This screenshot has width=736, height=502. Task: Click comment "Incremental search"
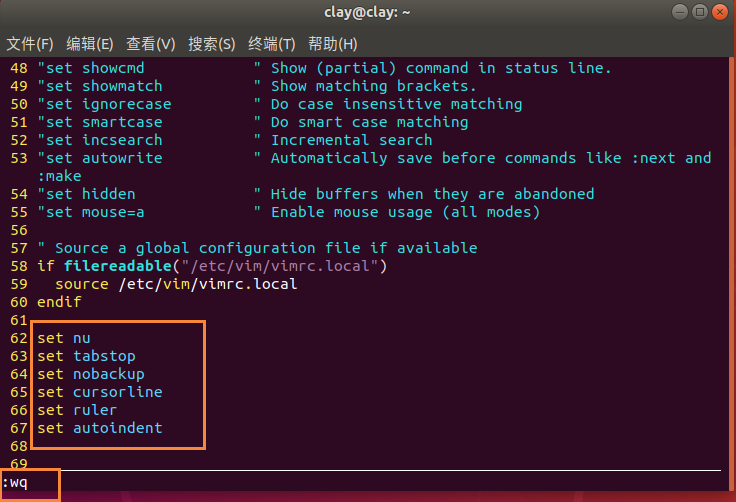[352, 140]
